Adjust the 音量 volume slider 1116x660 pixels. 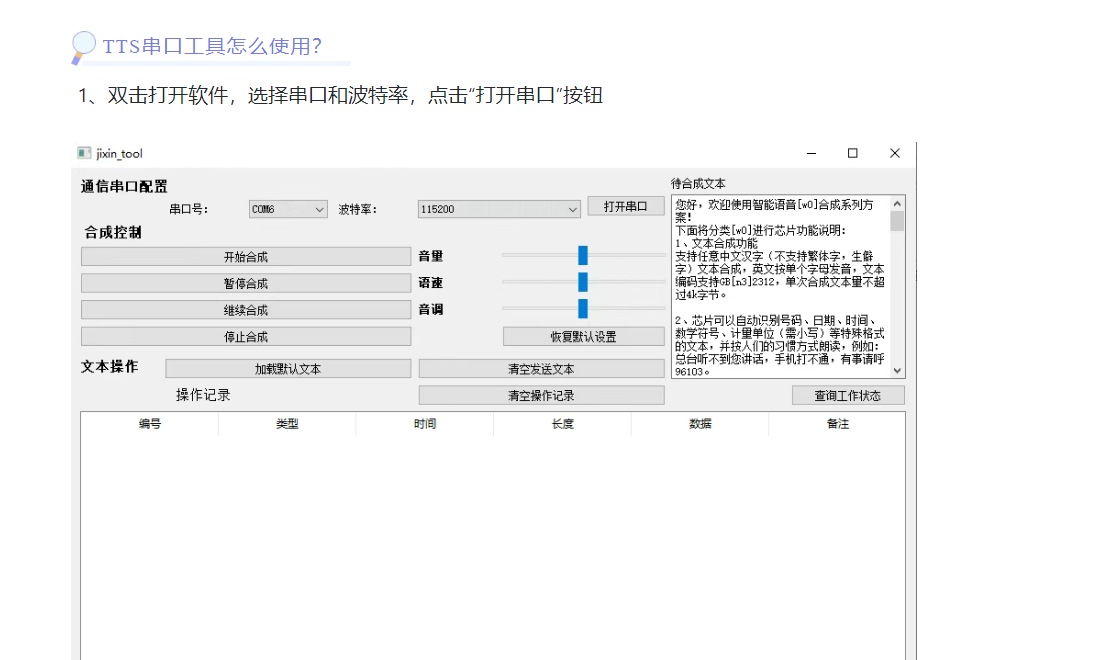pos(584,256)
